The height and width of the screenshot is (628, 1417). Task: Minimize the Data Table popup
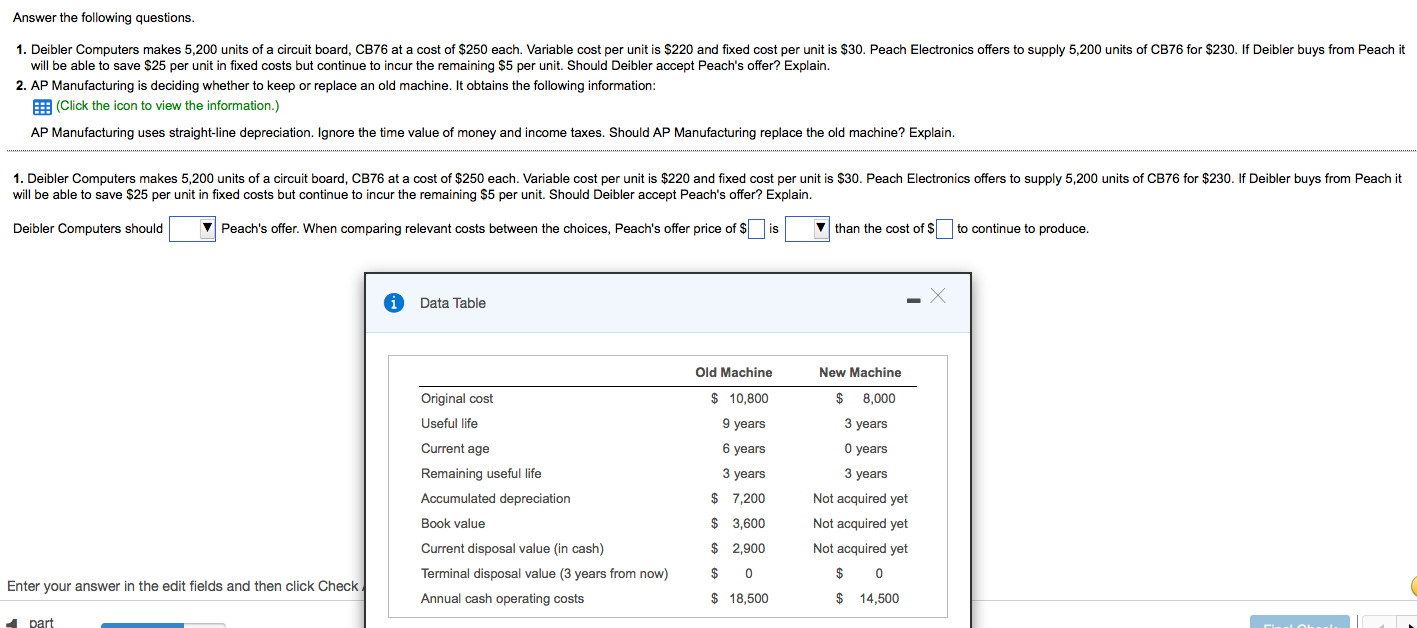914,302
